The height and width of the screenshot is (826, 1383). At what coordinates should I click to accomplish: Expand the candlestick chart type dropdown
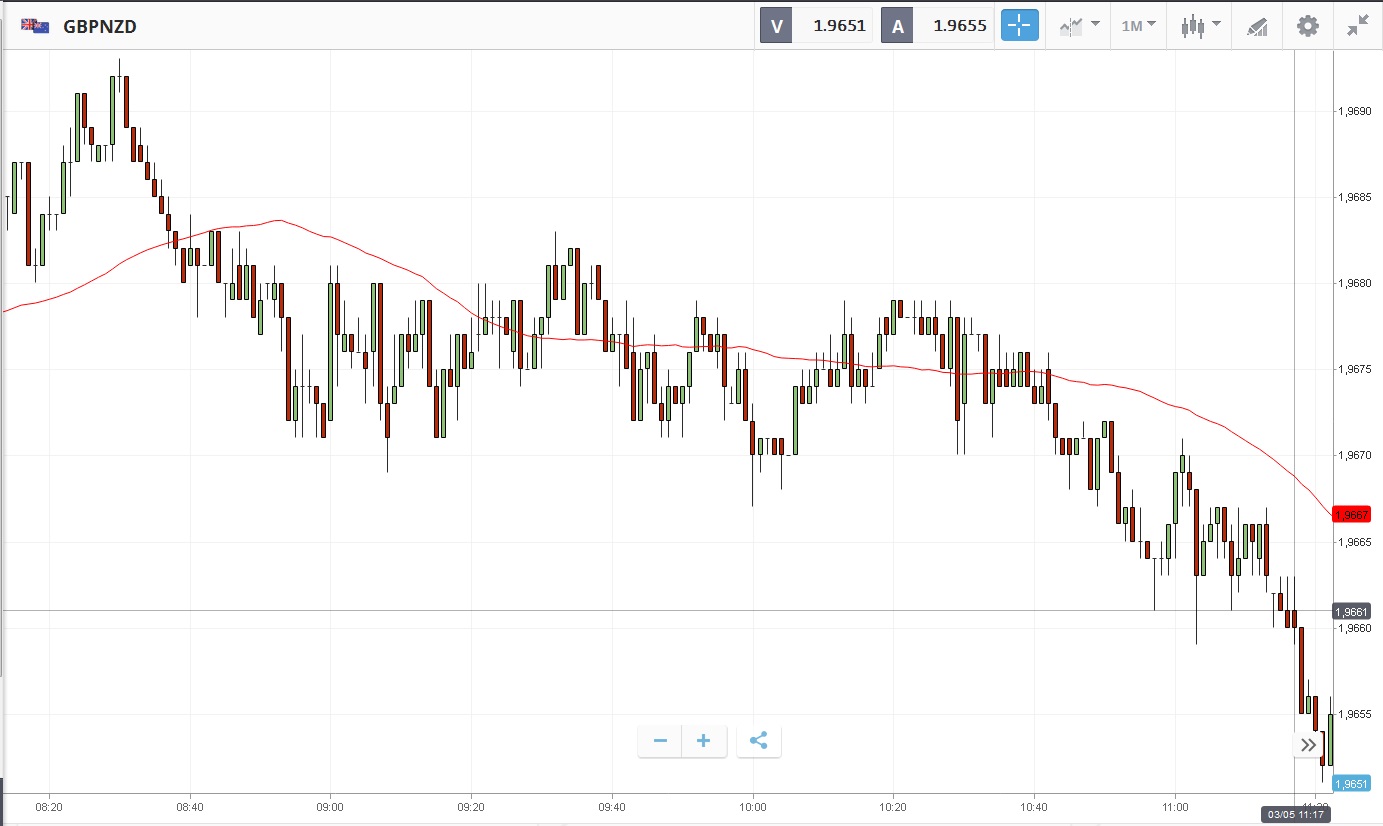tap(1200, 26)
